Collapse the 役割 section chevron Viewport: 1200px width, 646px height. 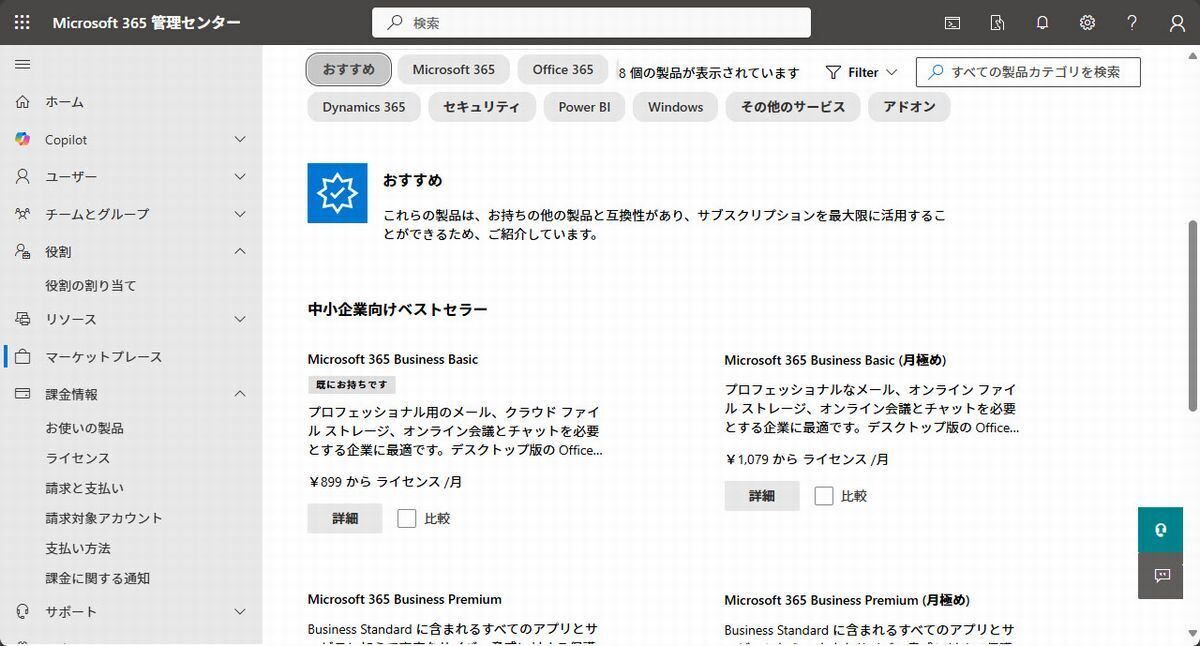240,252
